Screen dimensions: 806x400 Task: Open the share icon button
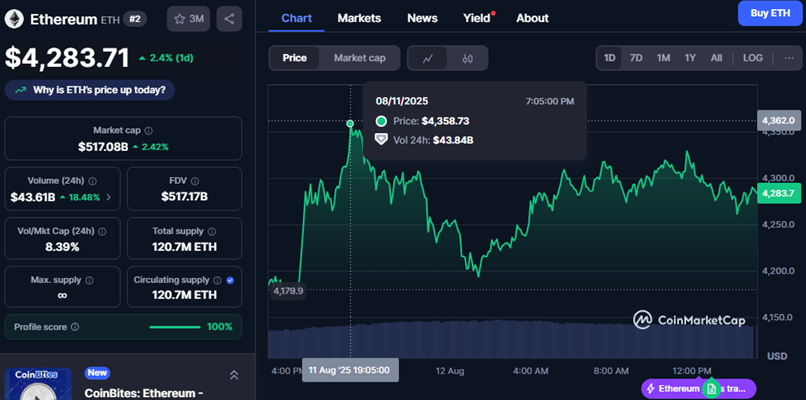[229, 19]
